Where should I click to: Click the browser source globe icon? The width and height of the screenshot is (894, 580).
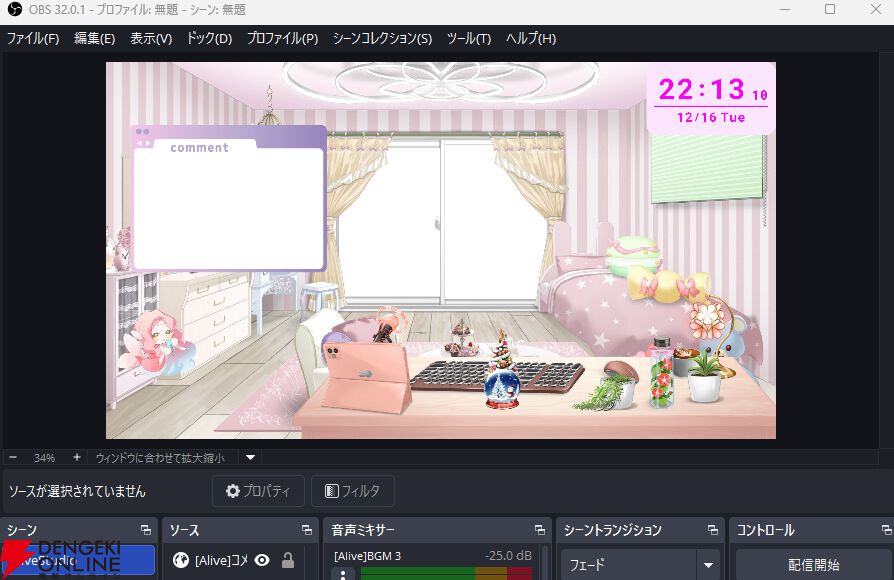click(x=181, y=560)
